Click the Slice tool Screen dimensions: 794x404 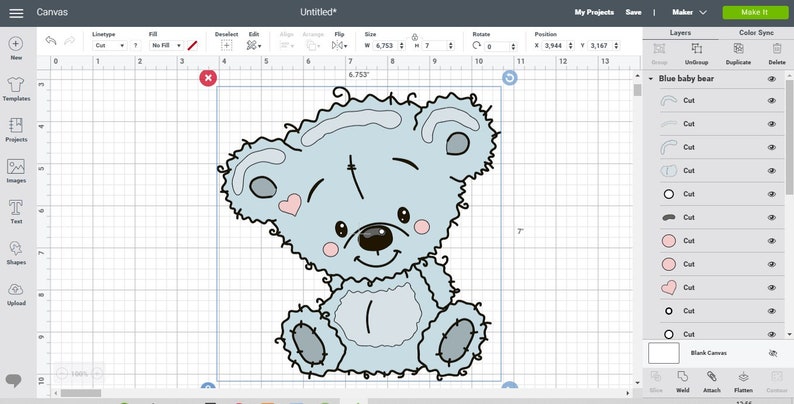[x=655, y=377]
